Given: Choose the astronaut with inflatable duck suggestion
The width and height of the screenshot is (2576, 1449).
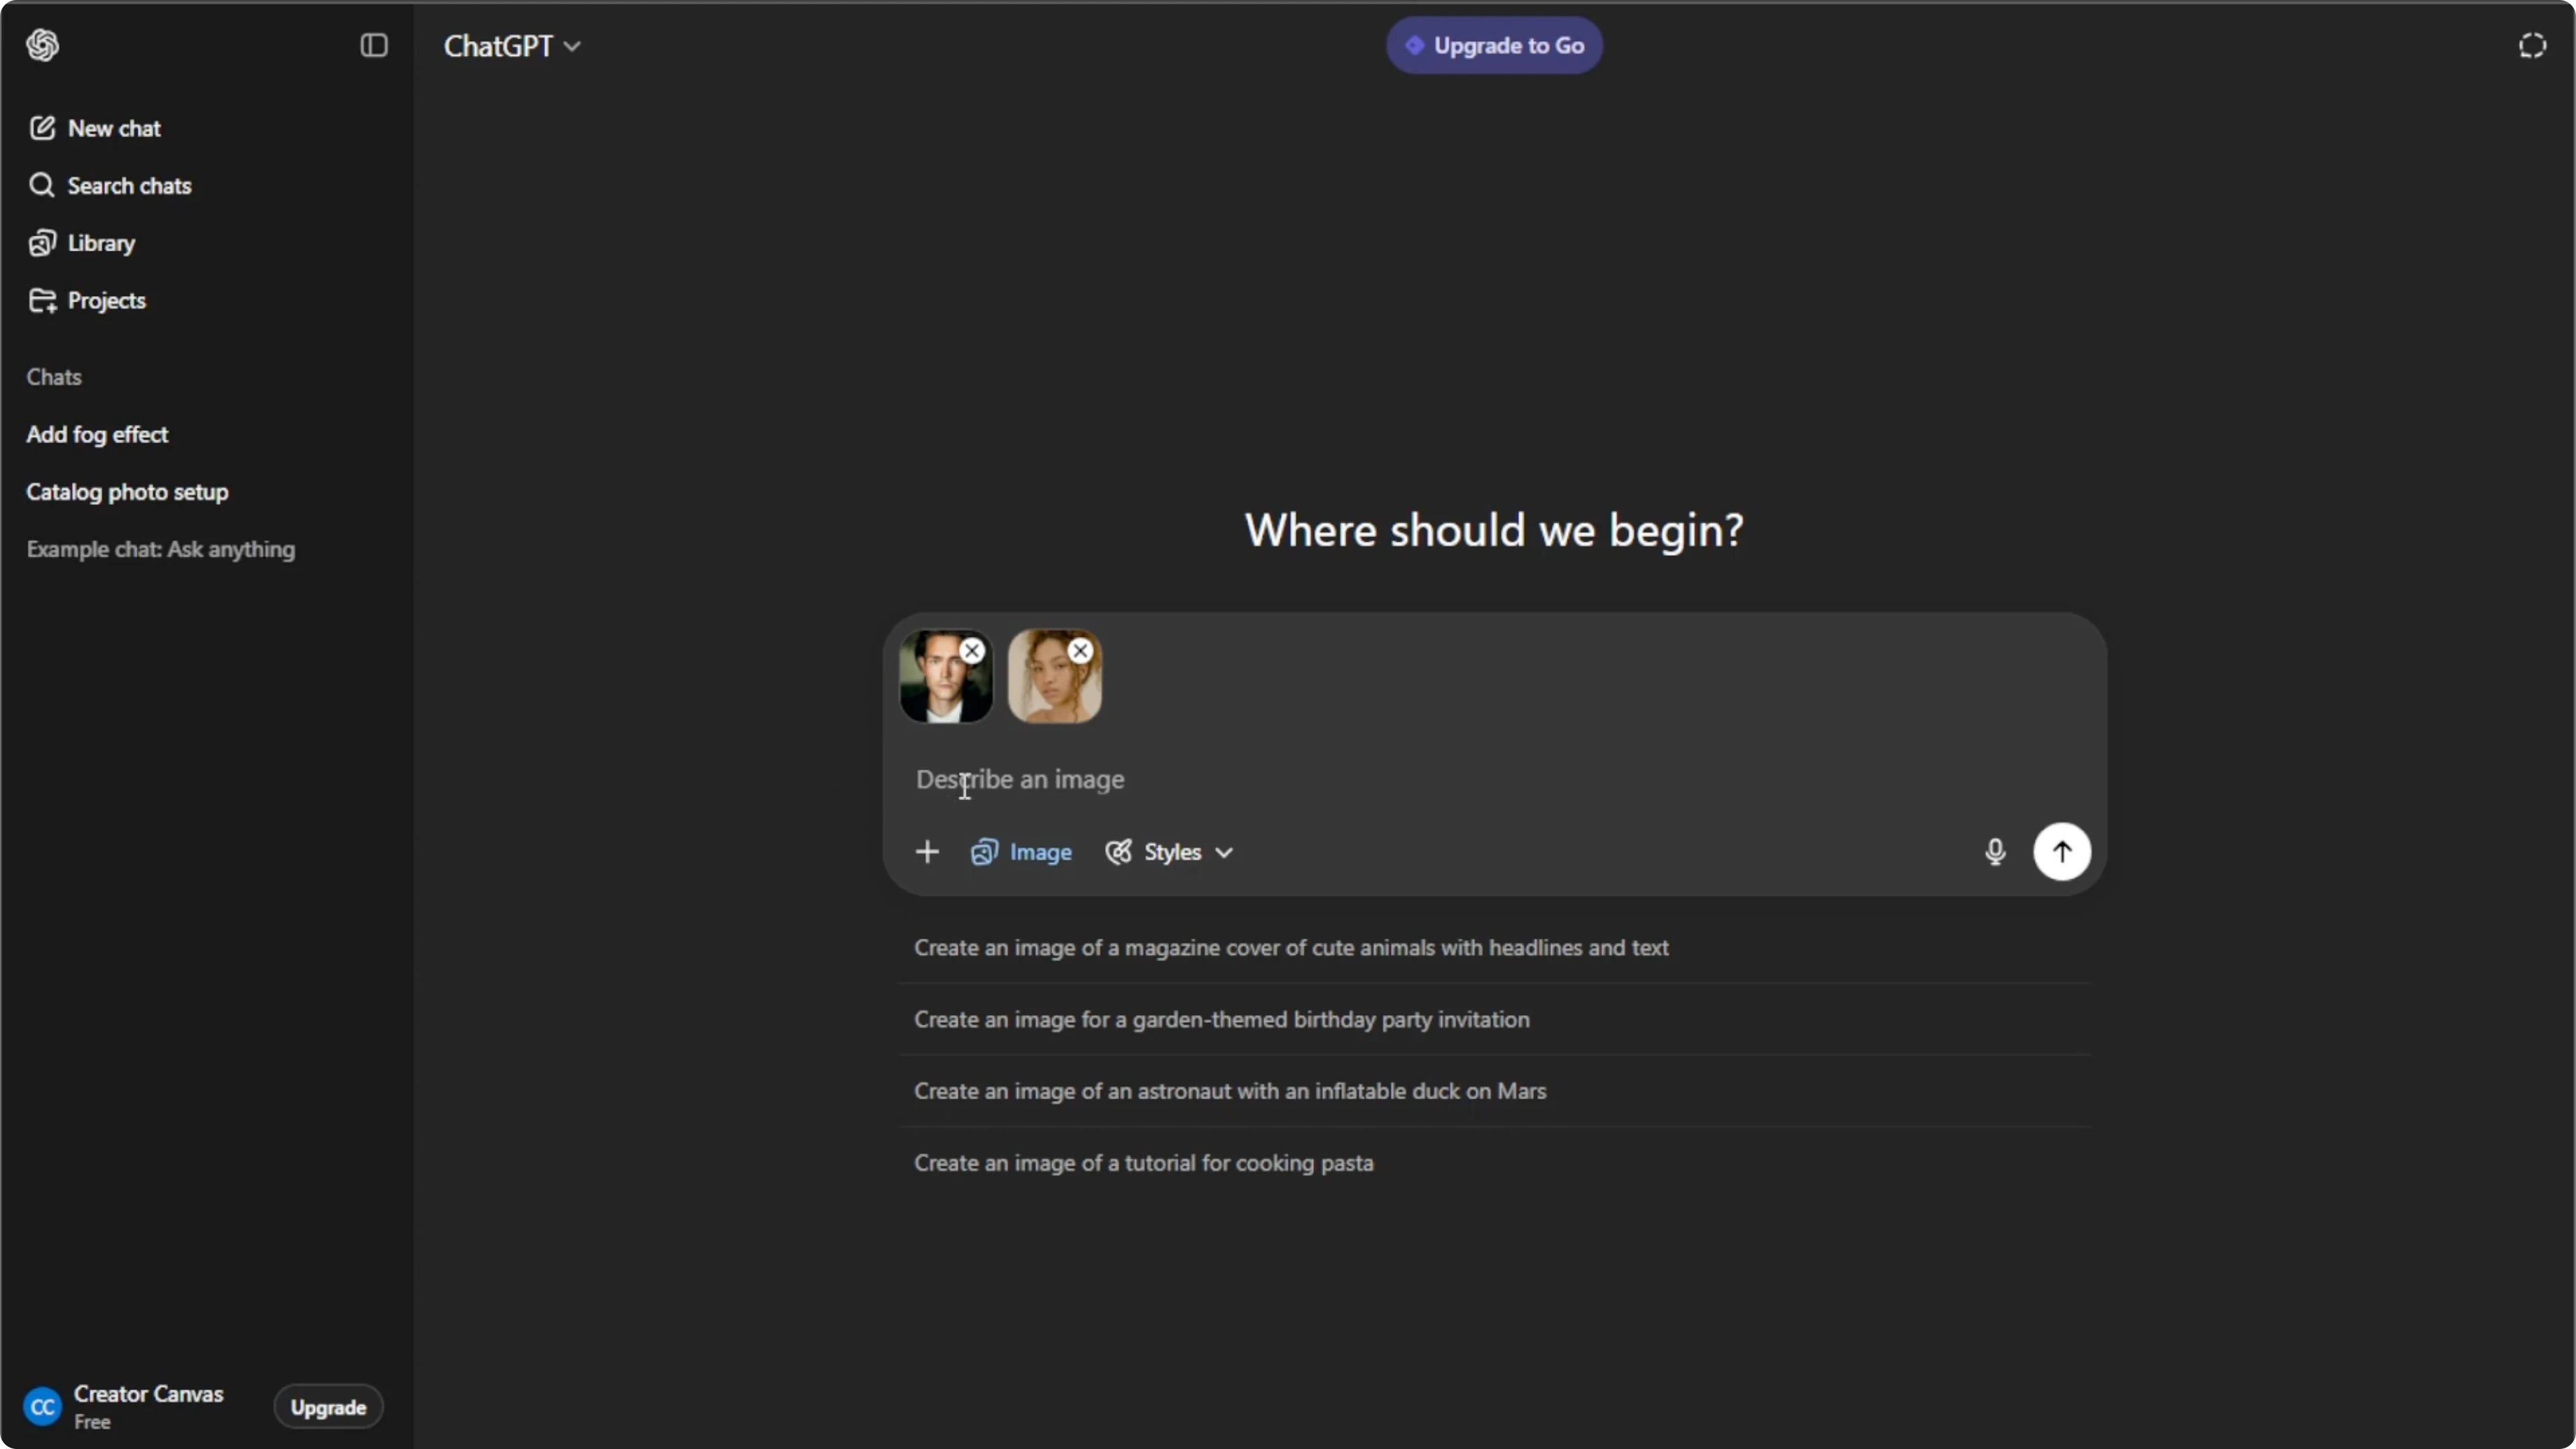Looking at the screenshot, I should click(1494, 1092).
